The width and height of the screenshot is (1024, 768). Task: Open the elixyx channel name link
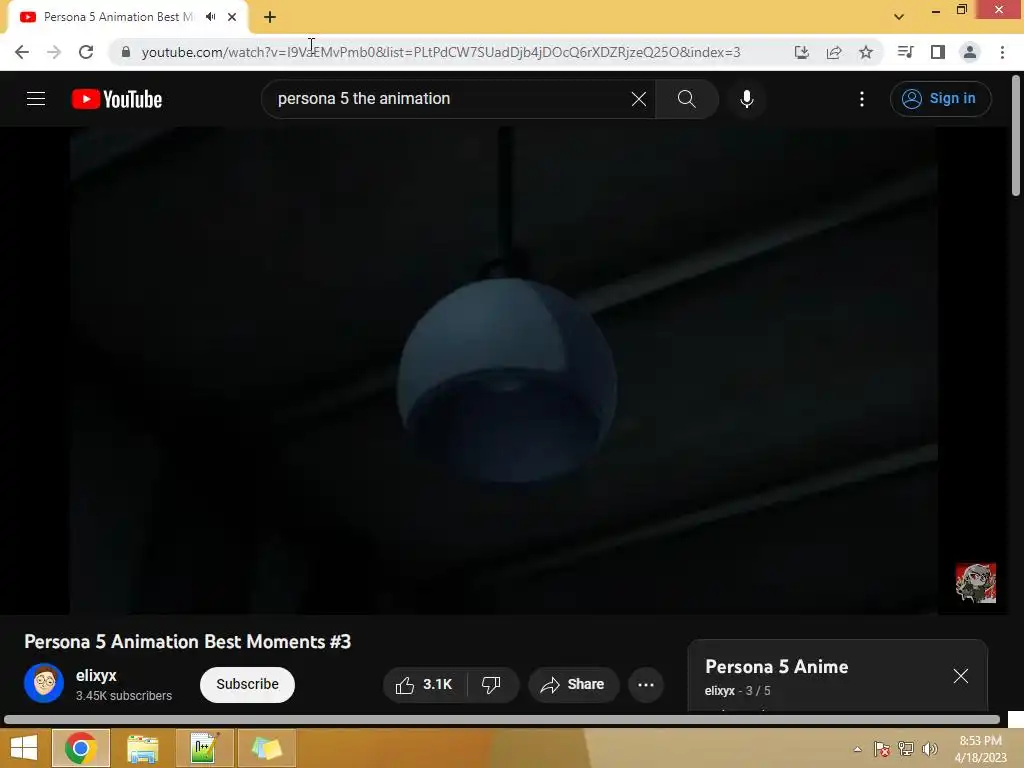point(96,675)
